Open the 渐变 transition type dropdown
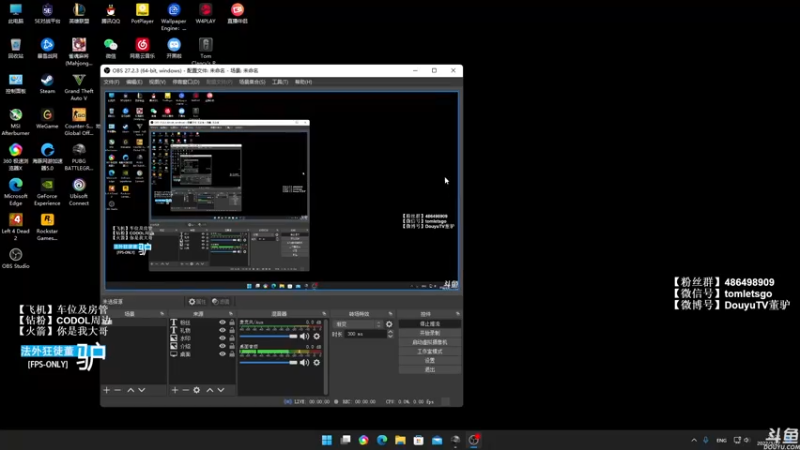 pos(358,324)
